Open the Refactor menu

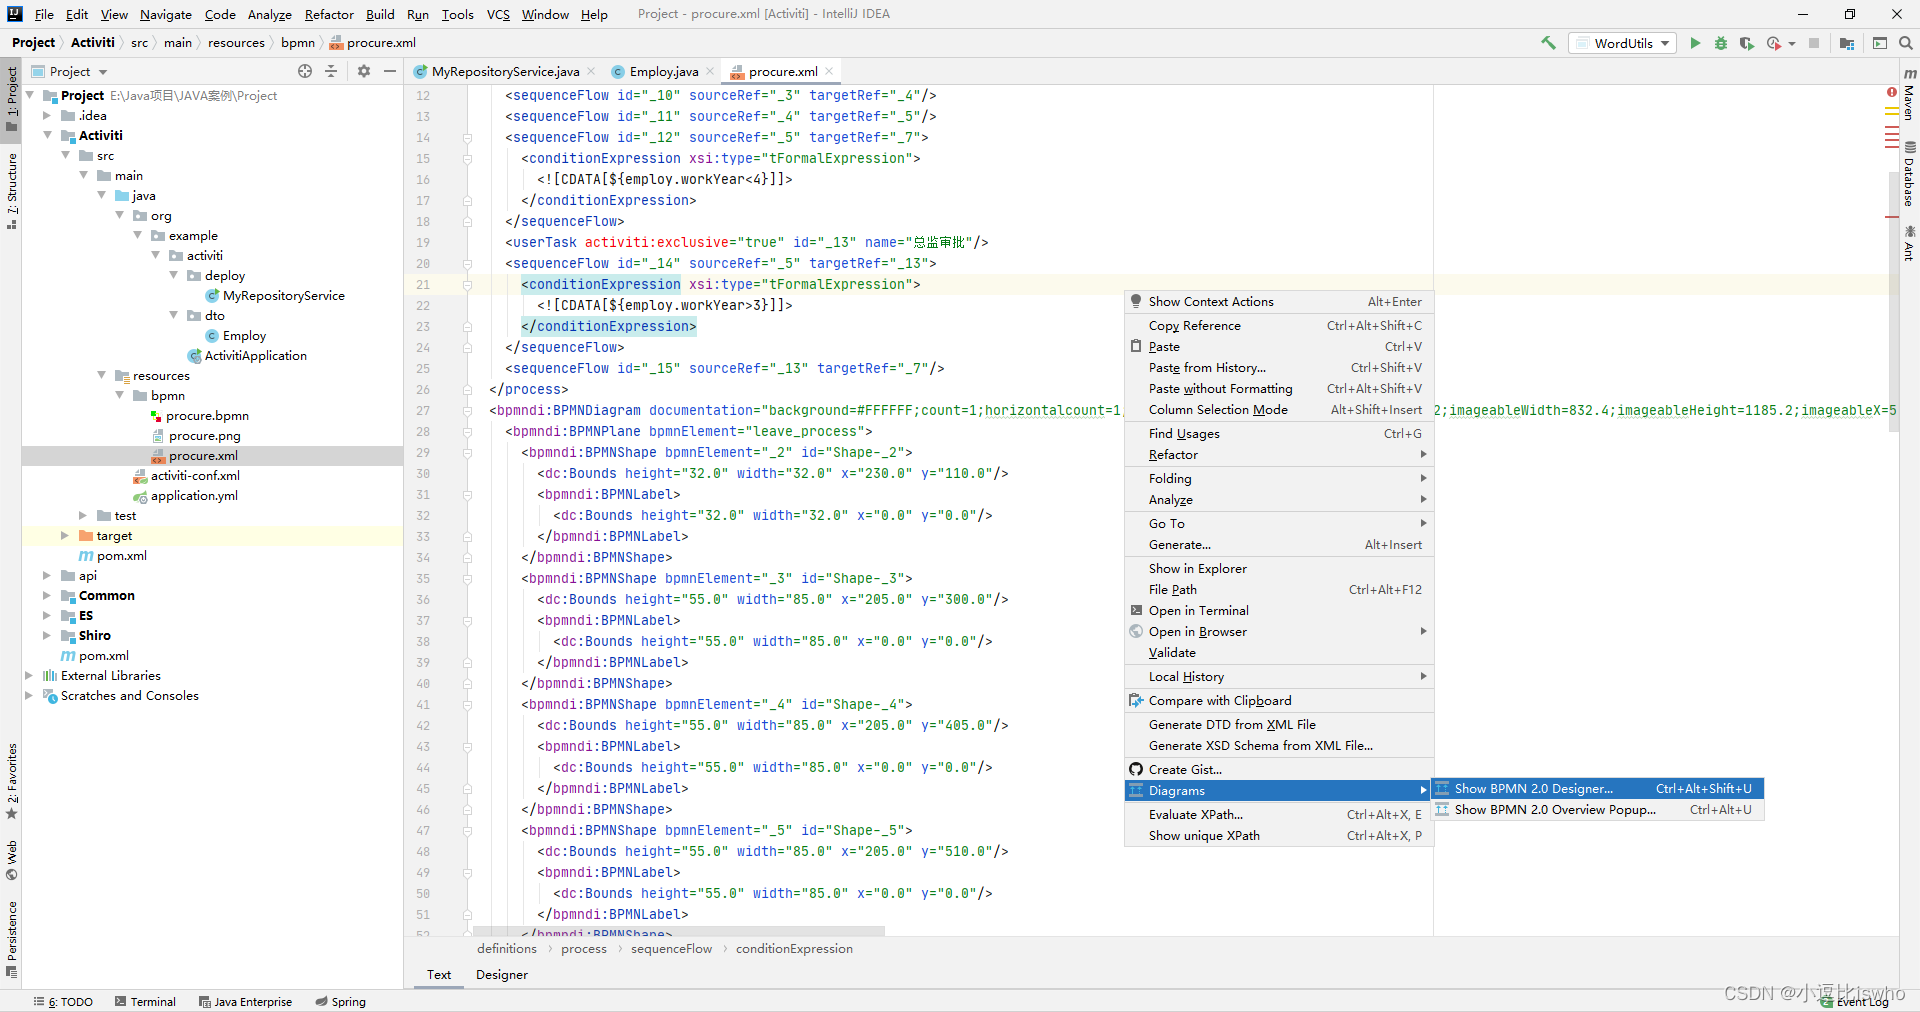pos(329,14)
